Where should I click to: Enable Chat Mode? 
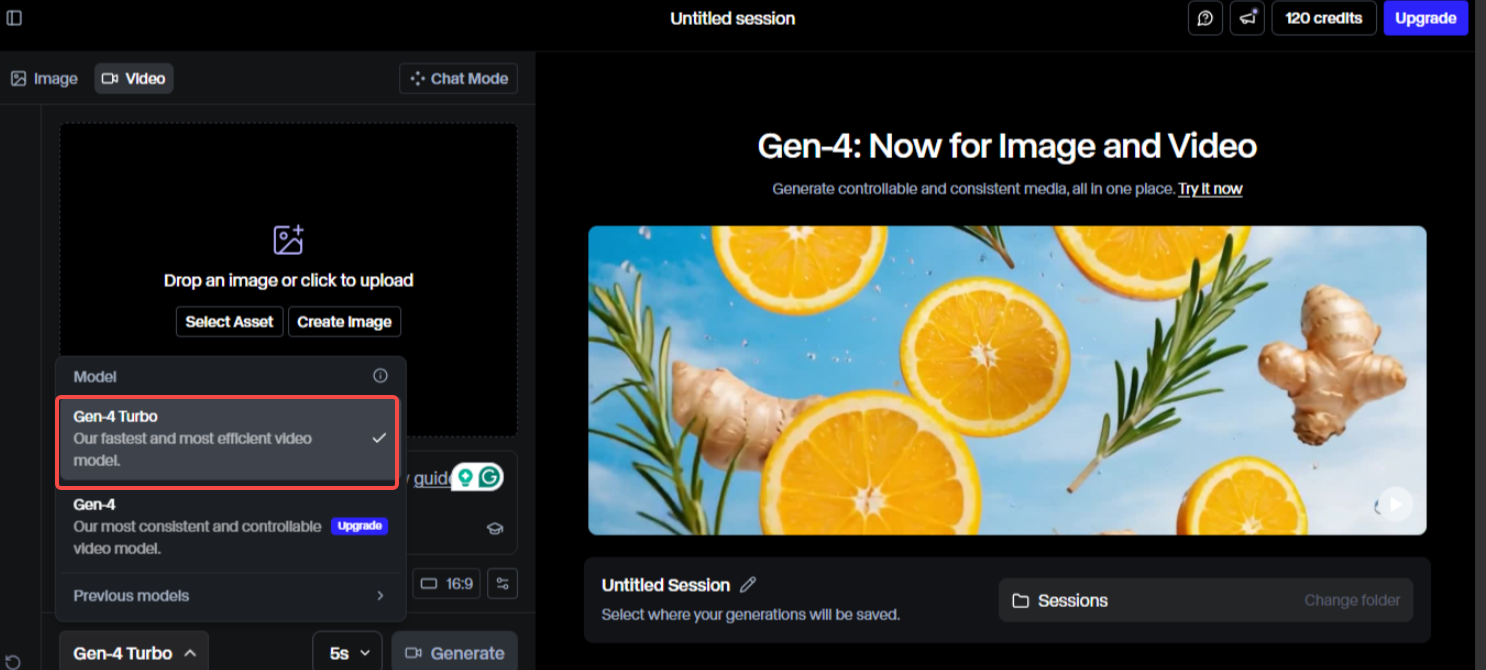[x=458, y=79]
